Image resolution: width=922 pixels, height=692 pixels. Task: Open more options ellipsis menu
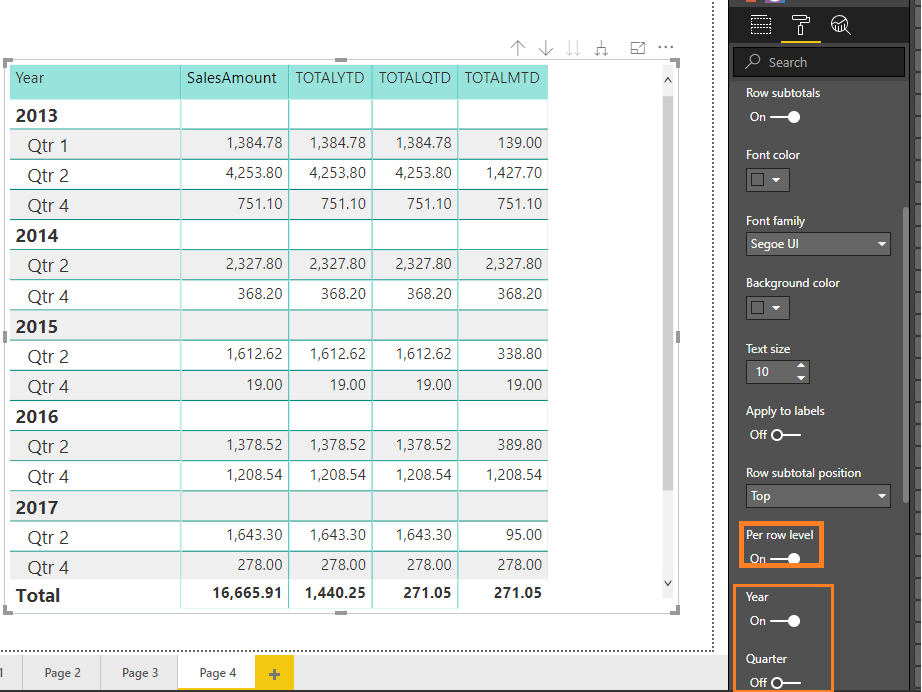(666, 47)
